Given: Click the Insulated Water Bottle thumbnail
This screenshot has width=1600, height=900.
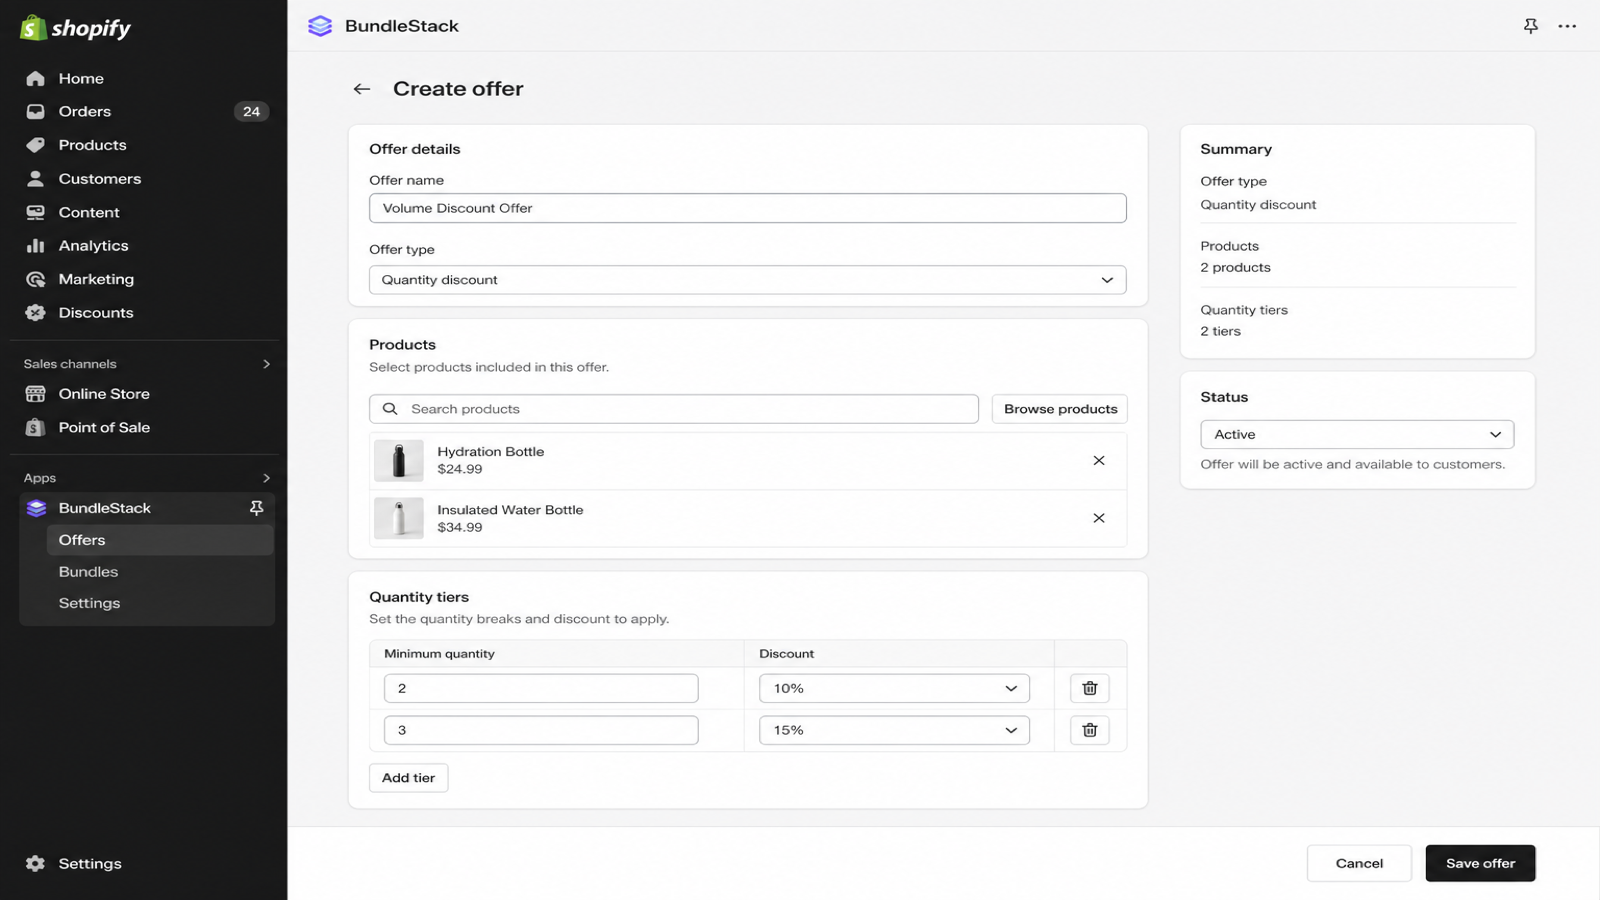Looking at the screenshot, I should coord(399,518).
